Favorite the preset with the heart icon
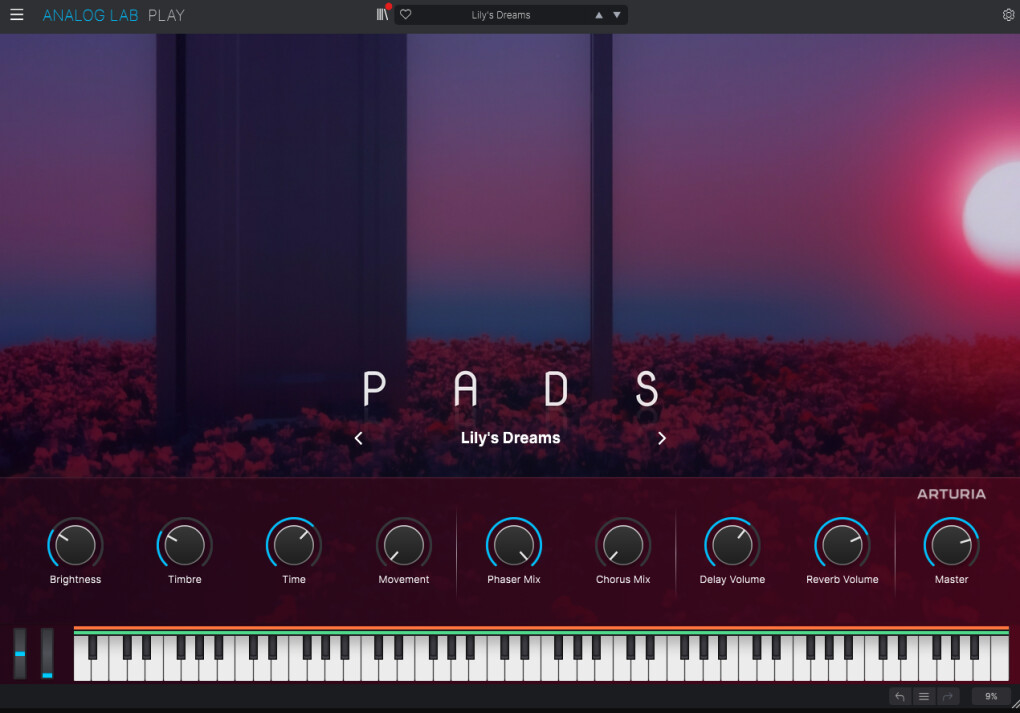The width and height of the screenshot is (1020, 713). coord(406,15)
